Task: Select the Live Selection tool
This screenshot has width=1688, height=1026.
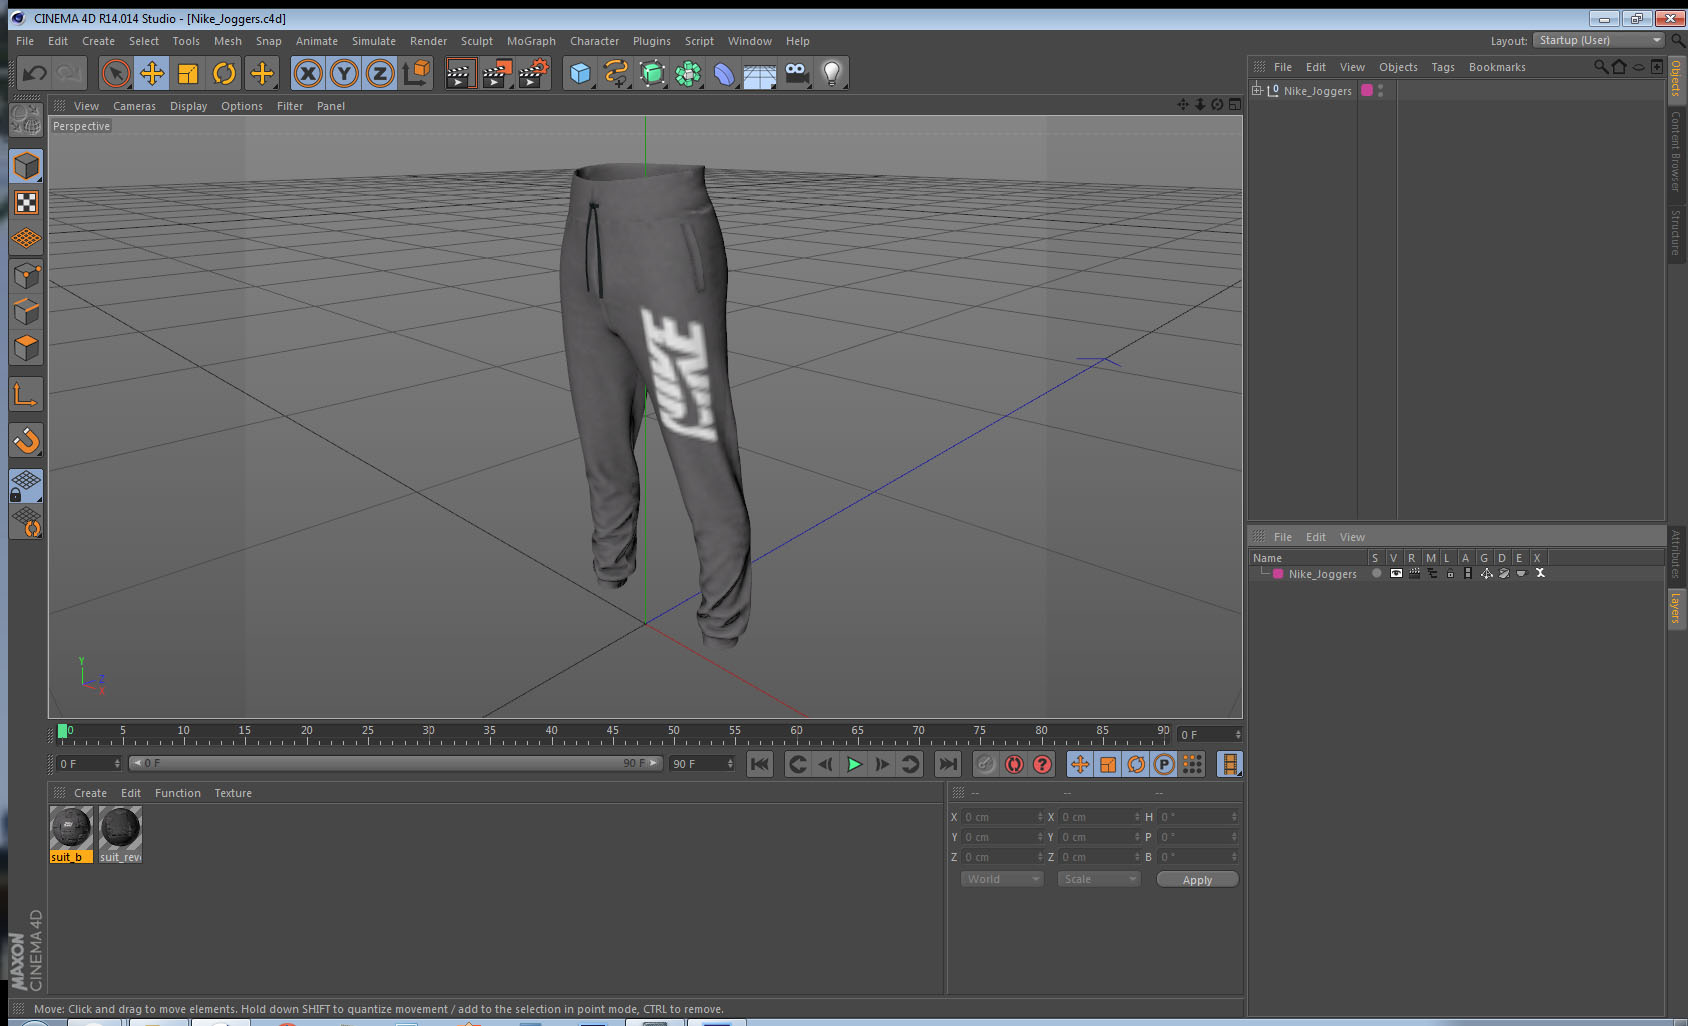Action: (x=116, y=73)
